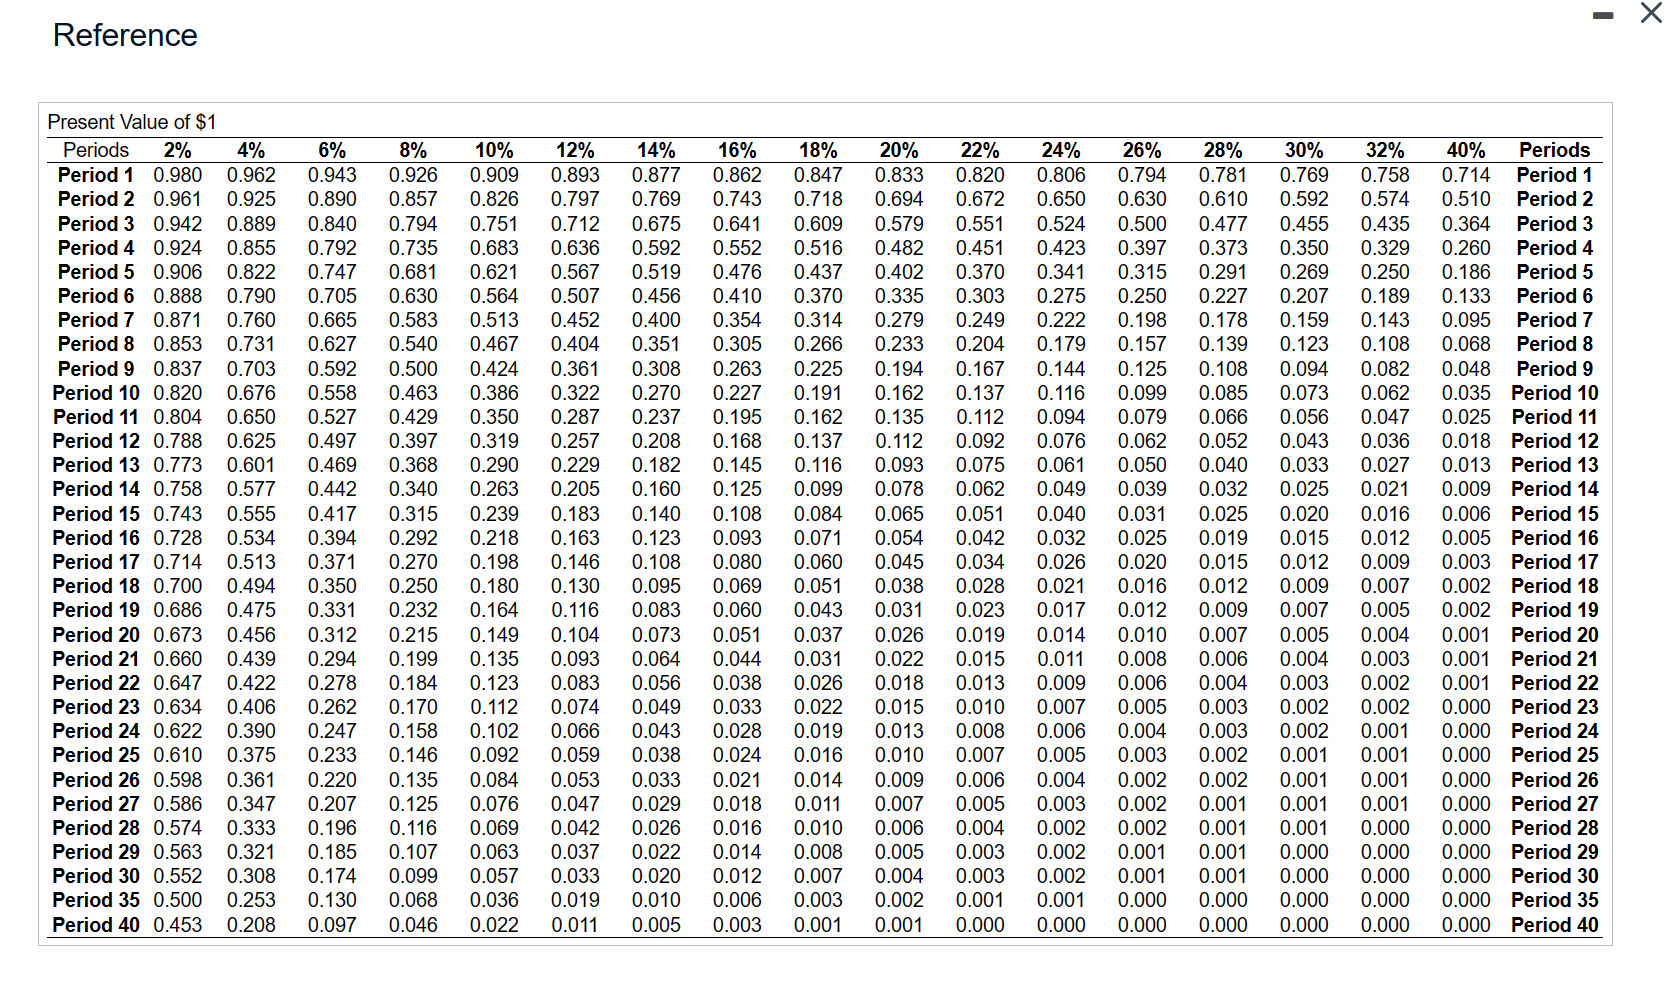The height and width of the screenshot is (983, 1672).
Task: Click the Periods header next to the 2% column
Action: pyautogui.click(x=96, y=150)
